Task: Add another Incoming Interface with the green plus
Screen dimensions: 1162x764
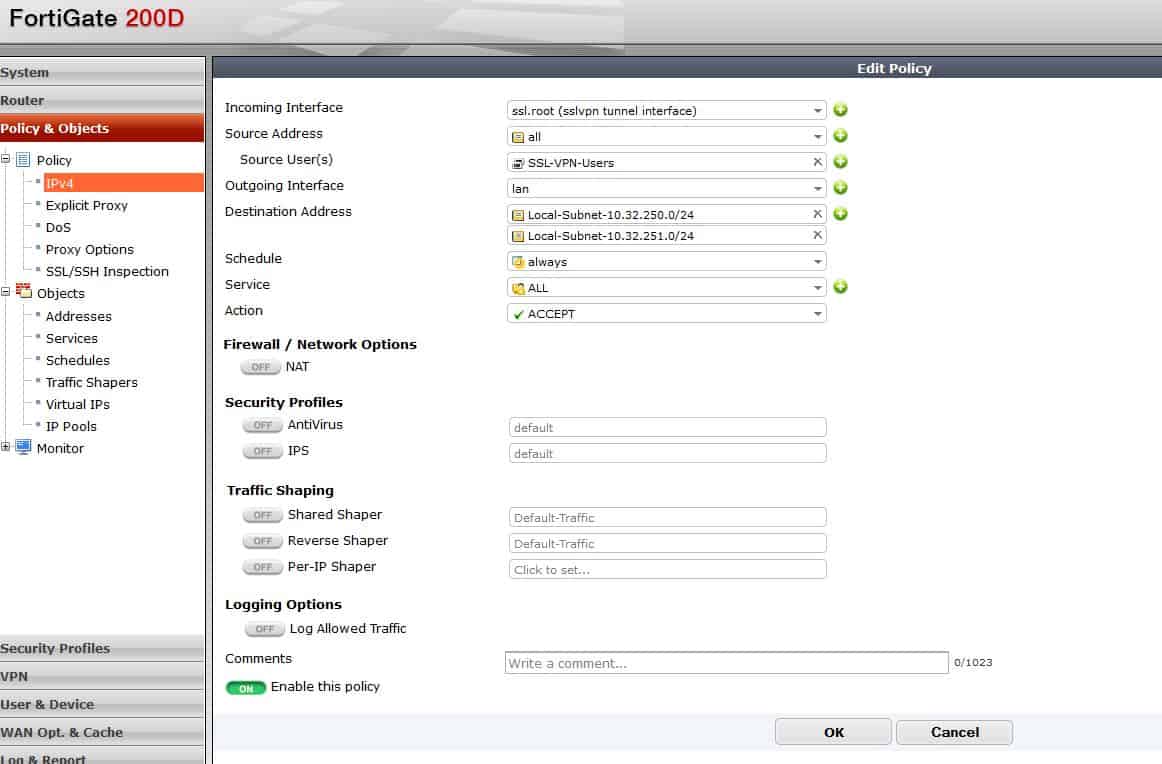Action: tap(840, 110)
